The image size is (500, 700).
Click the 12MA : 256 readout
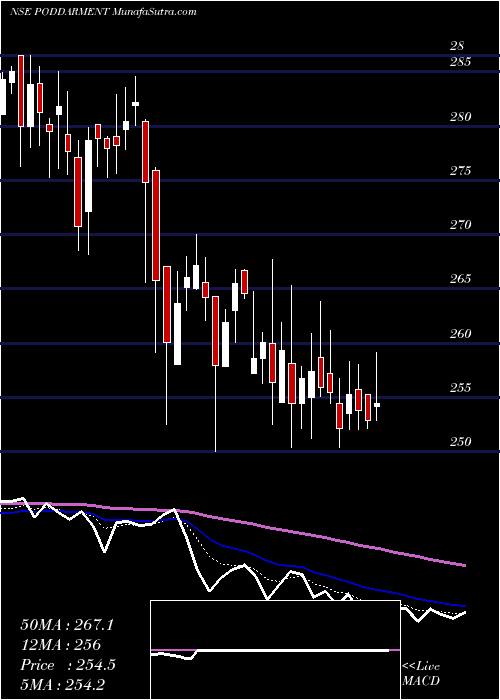tap(60, 645)
